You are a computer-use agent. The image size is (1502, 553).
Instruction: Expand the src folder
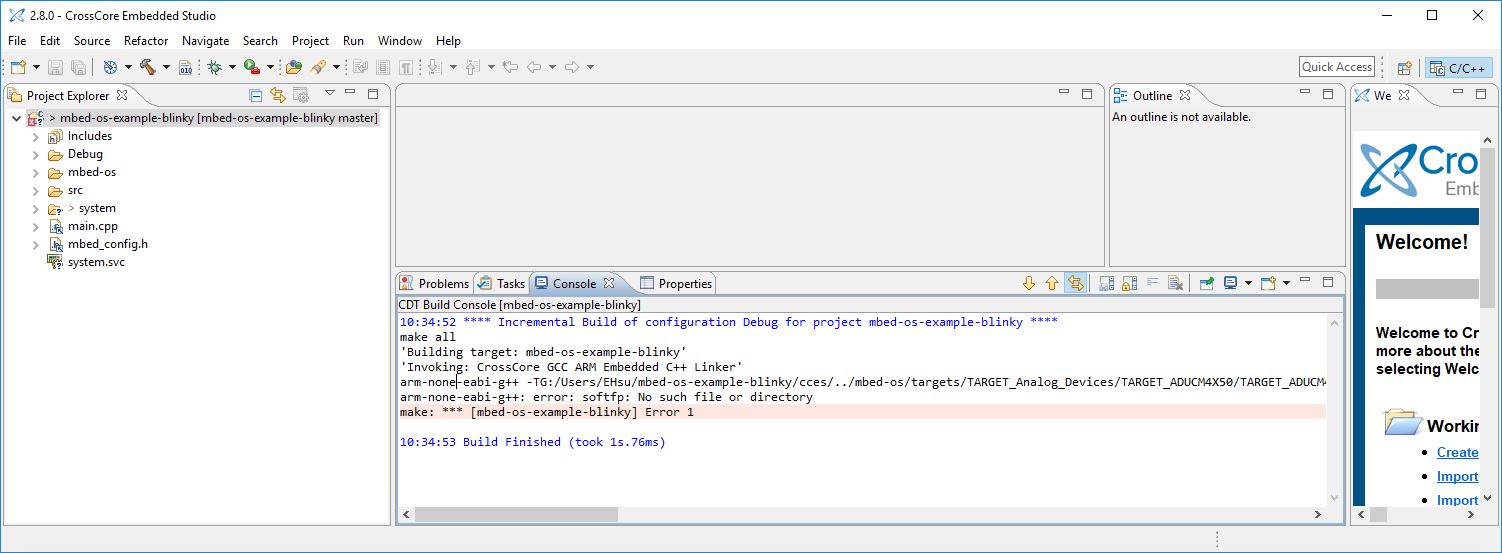point(36,190)
